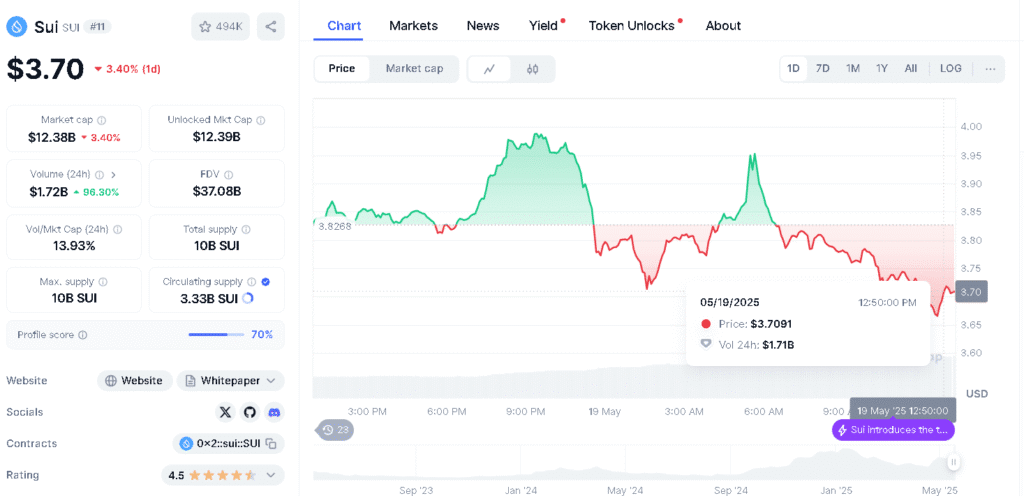
Task: Toggle LOG scale on chart
Action: (x=950, y=69)
